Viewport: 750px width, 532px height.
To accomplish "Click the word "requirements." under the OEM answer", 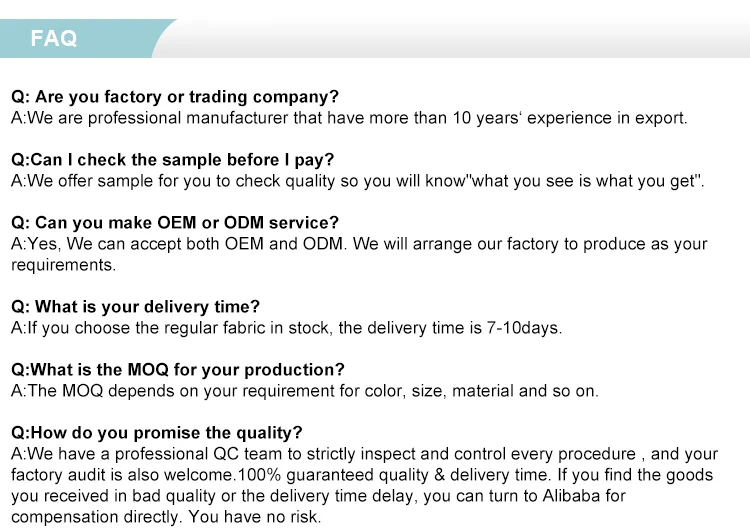I will pyautogui.click(x=64, y=265).
